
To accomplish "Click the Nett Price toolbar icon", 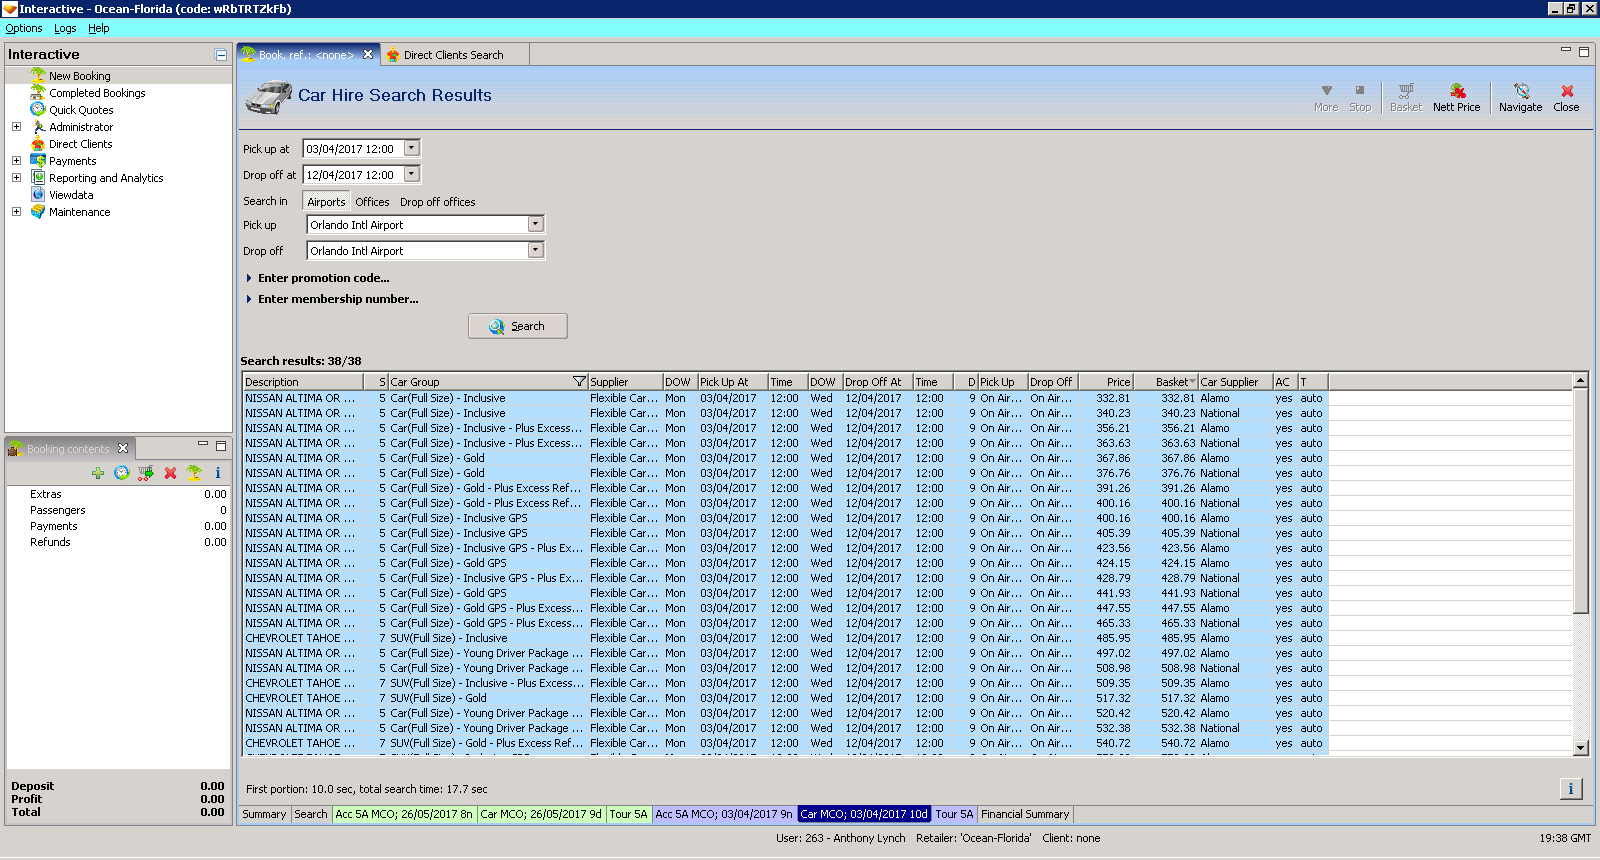I will coord(1456,96).
